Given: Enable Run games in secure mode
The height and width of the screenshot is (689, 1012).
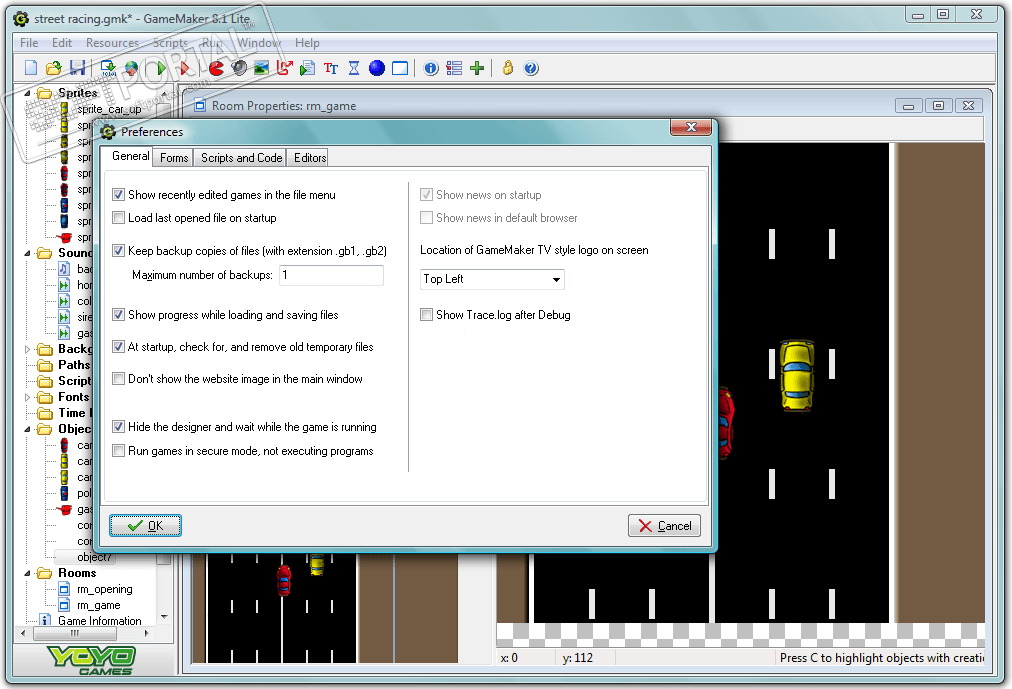Looking at the screenshot, I should click(118, 450).
